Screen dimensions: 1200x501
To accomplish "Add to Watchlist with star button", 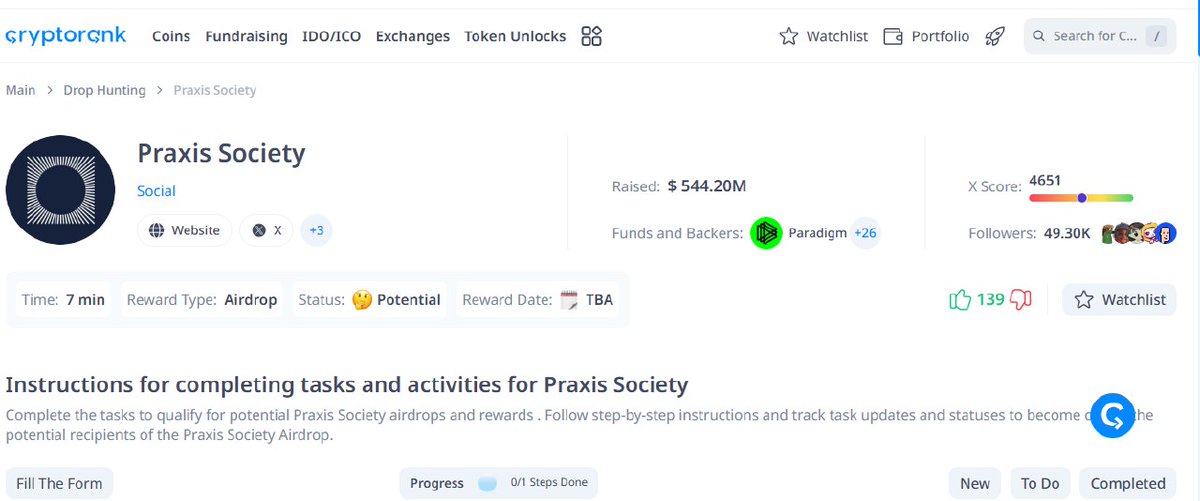I will pyautogui.click(x=1120, y=299).
